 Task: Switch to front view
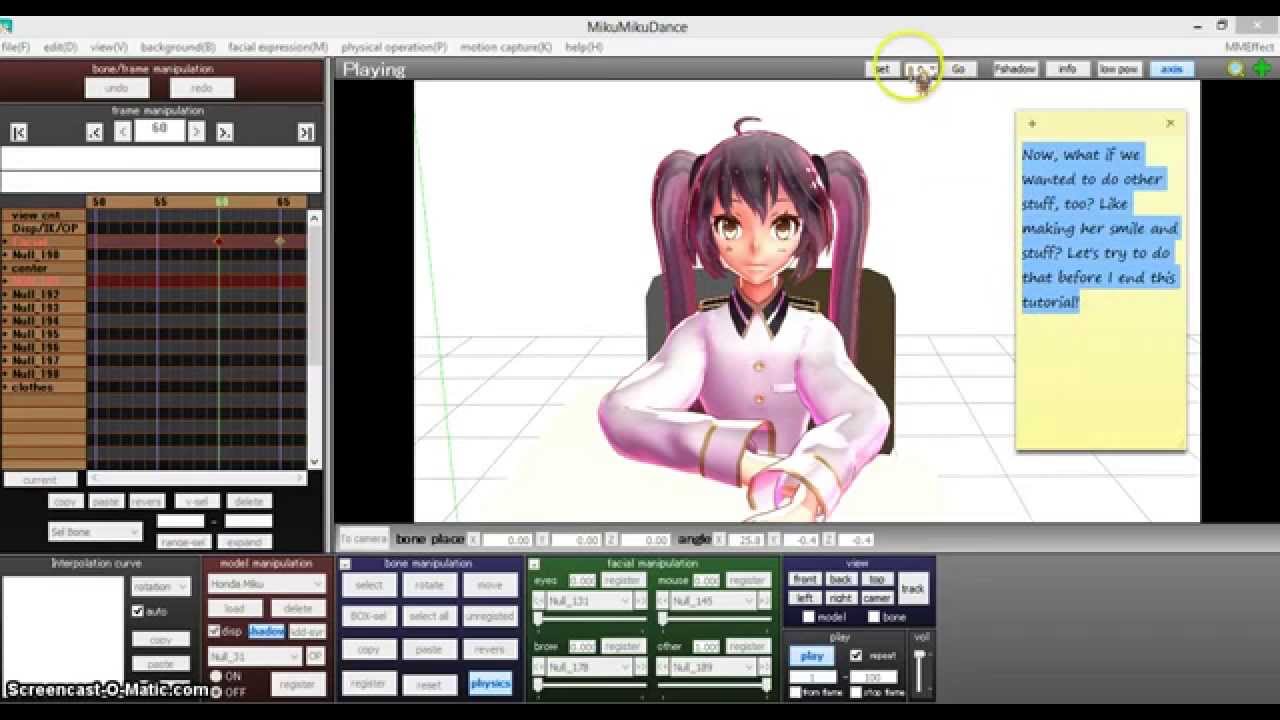point(805,579)
